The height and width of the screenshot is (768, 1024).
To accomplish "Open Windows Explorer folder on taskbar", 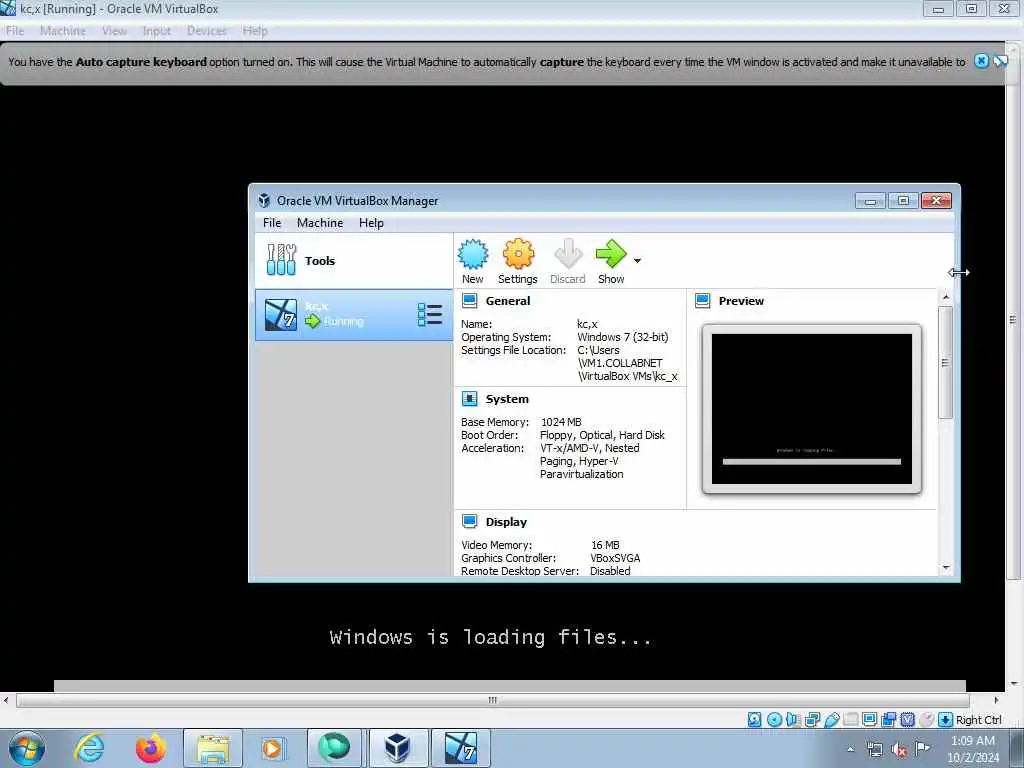I will [213, 748].
